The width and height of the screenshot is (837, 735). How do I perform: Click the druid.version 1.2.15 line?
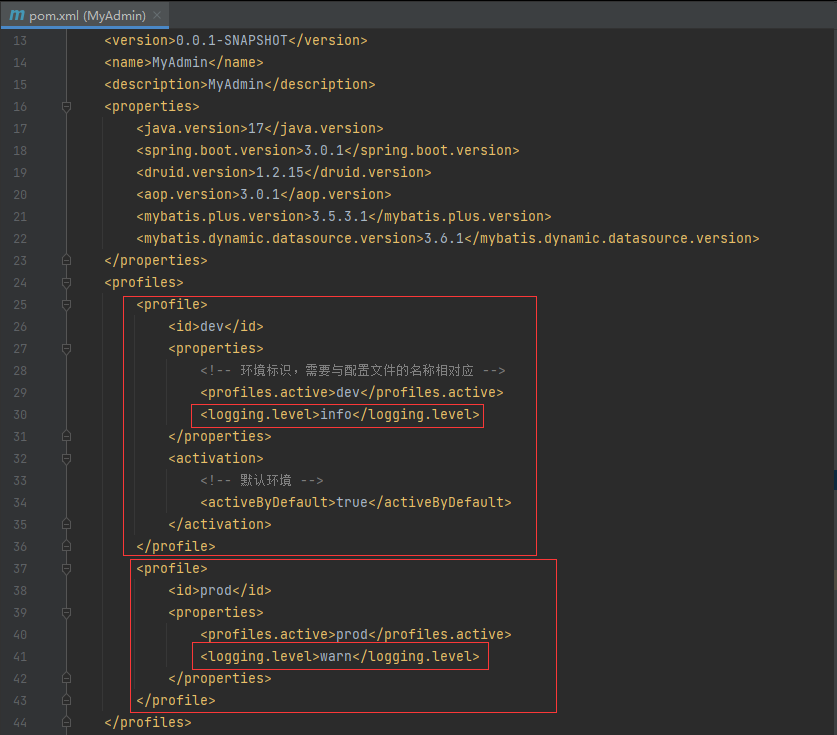coord(284,172)
